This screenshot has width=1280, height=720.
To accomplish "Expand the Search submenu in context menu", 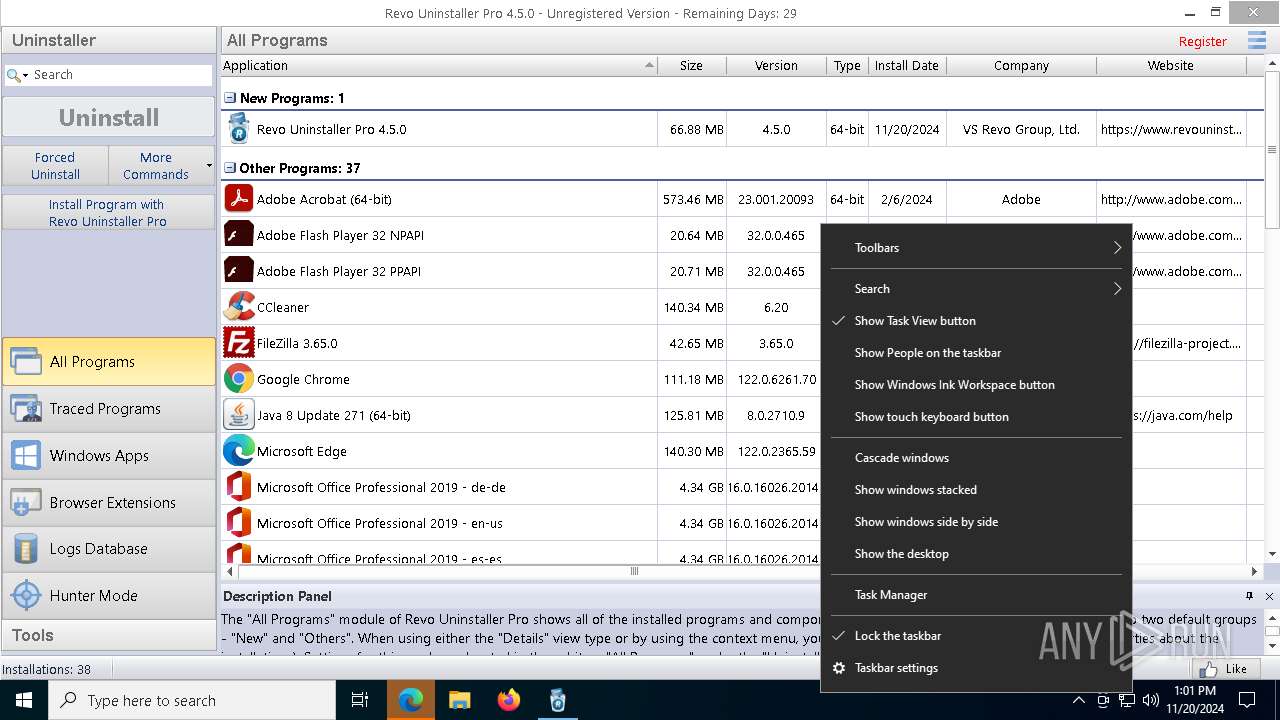I will (x=976, y=289).
